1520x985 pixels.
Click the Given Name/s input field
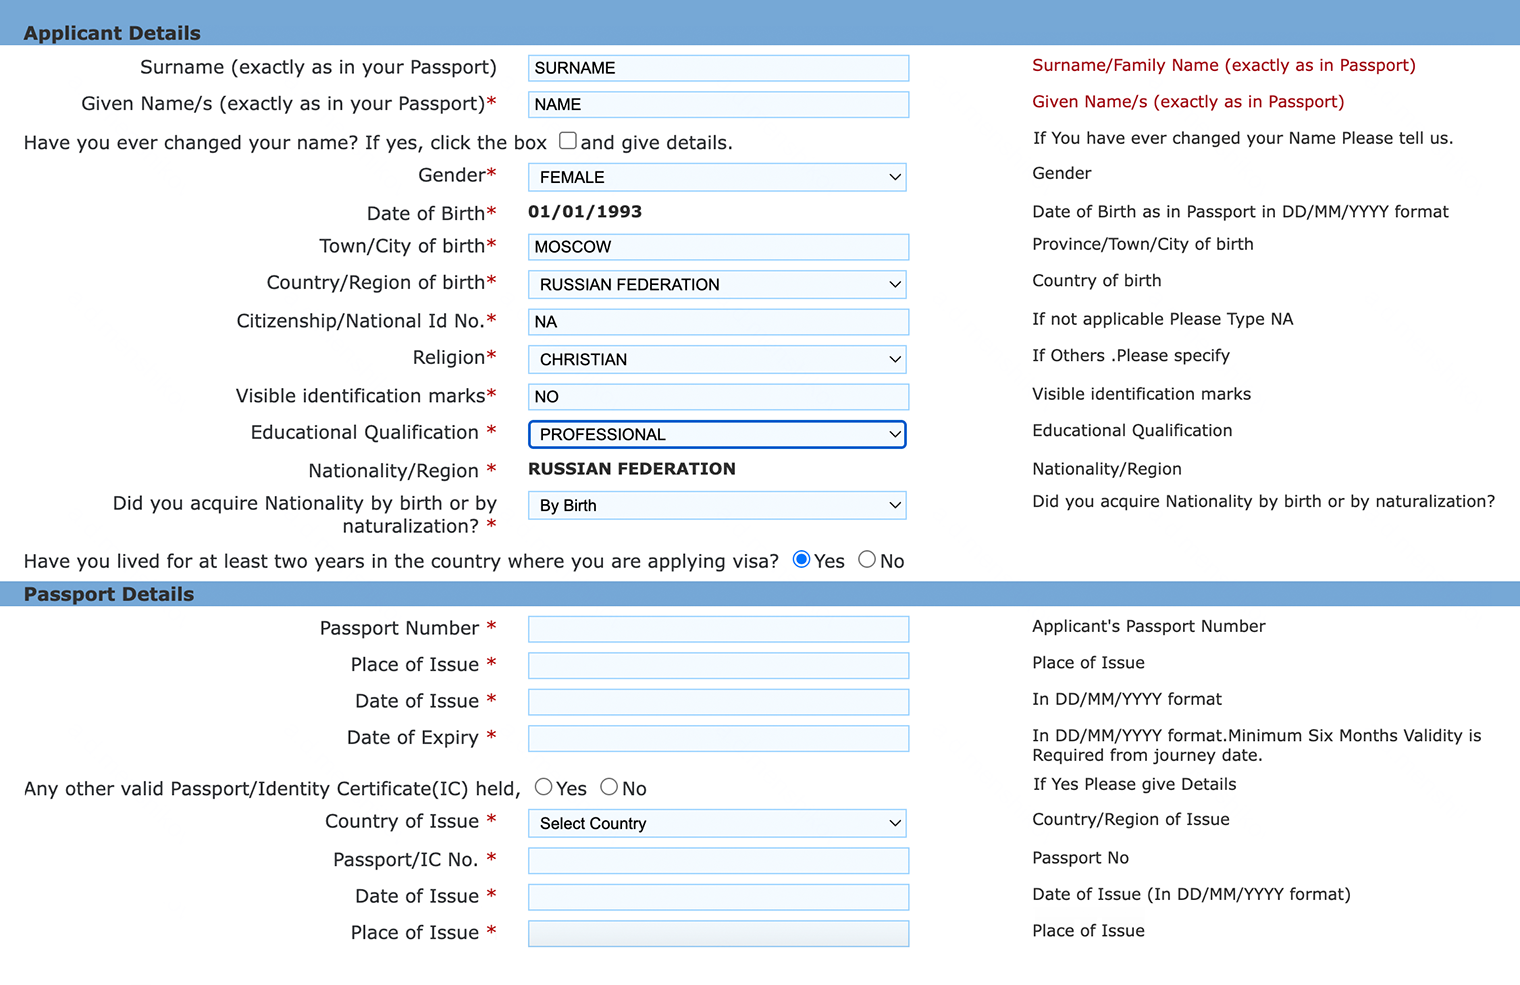pyautogui.click(x=718, y=104)
